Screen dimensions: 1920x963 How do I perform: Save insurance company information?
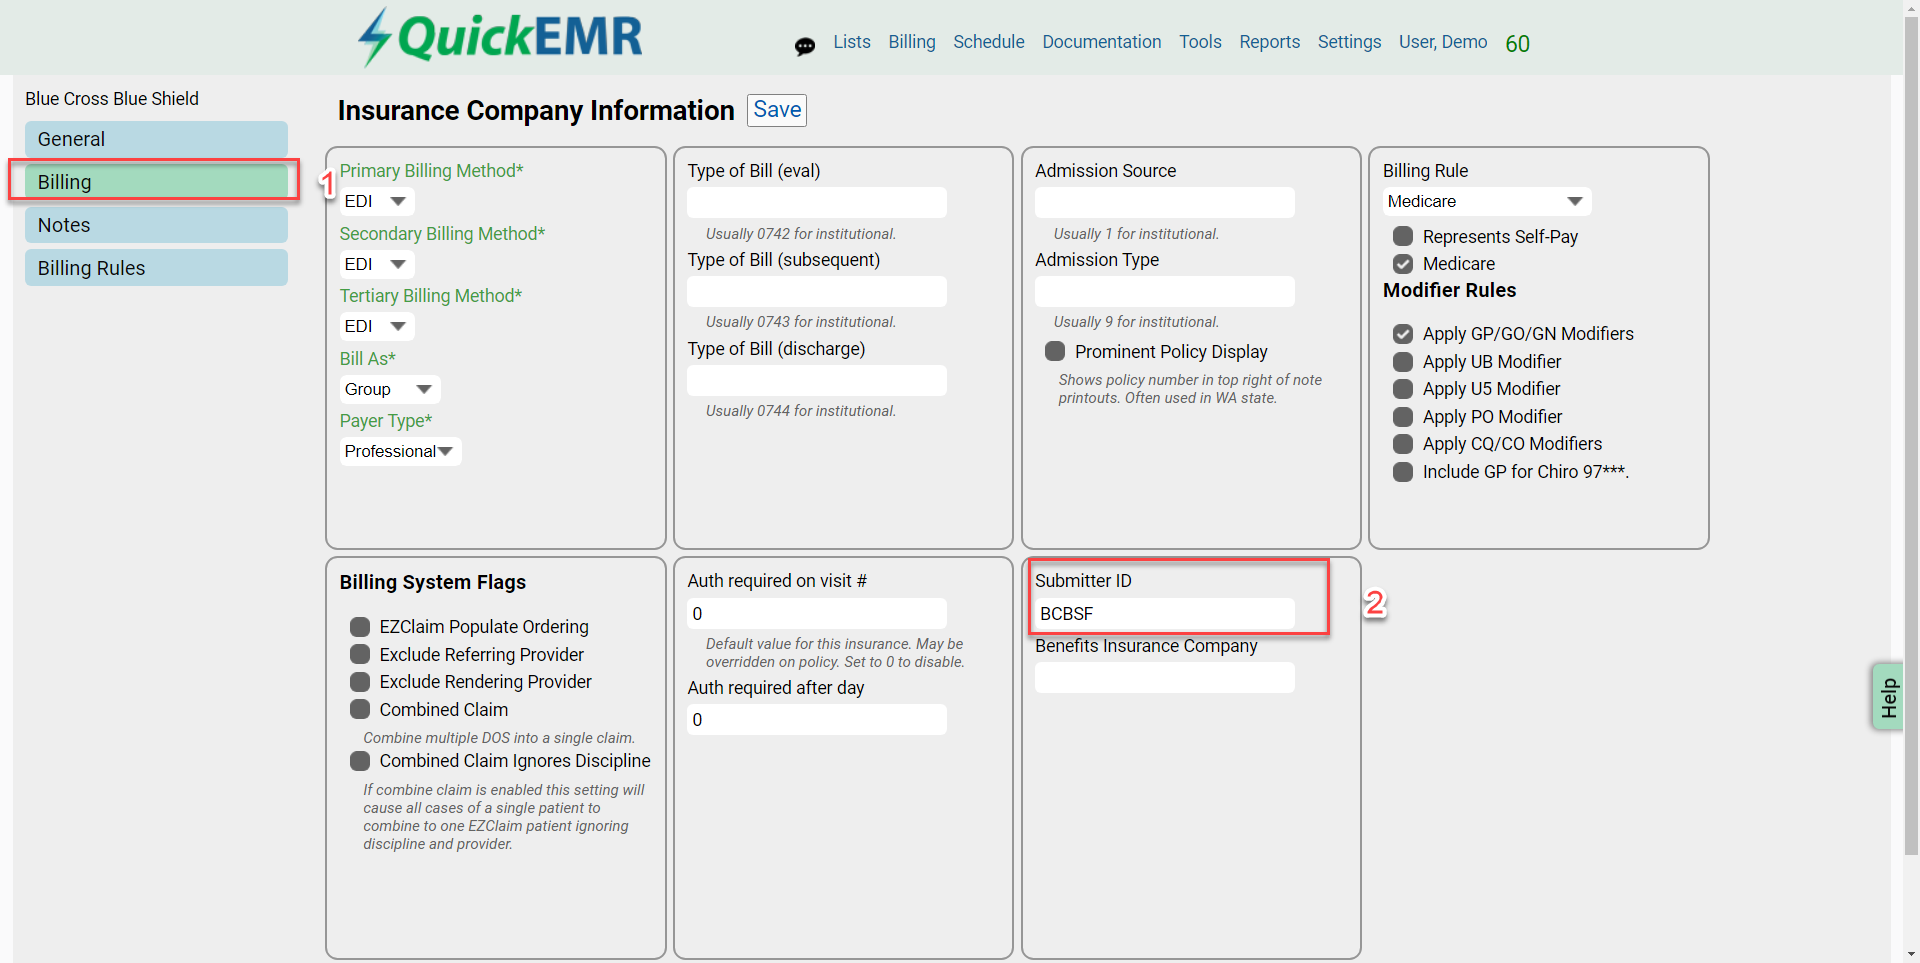tap(777, 110)
